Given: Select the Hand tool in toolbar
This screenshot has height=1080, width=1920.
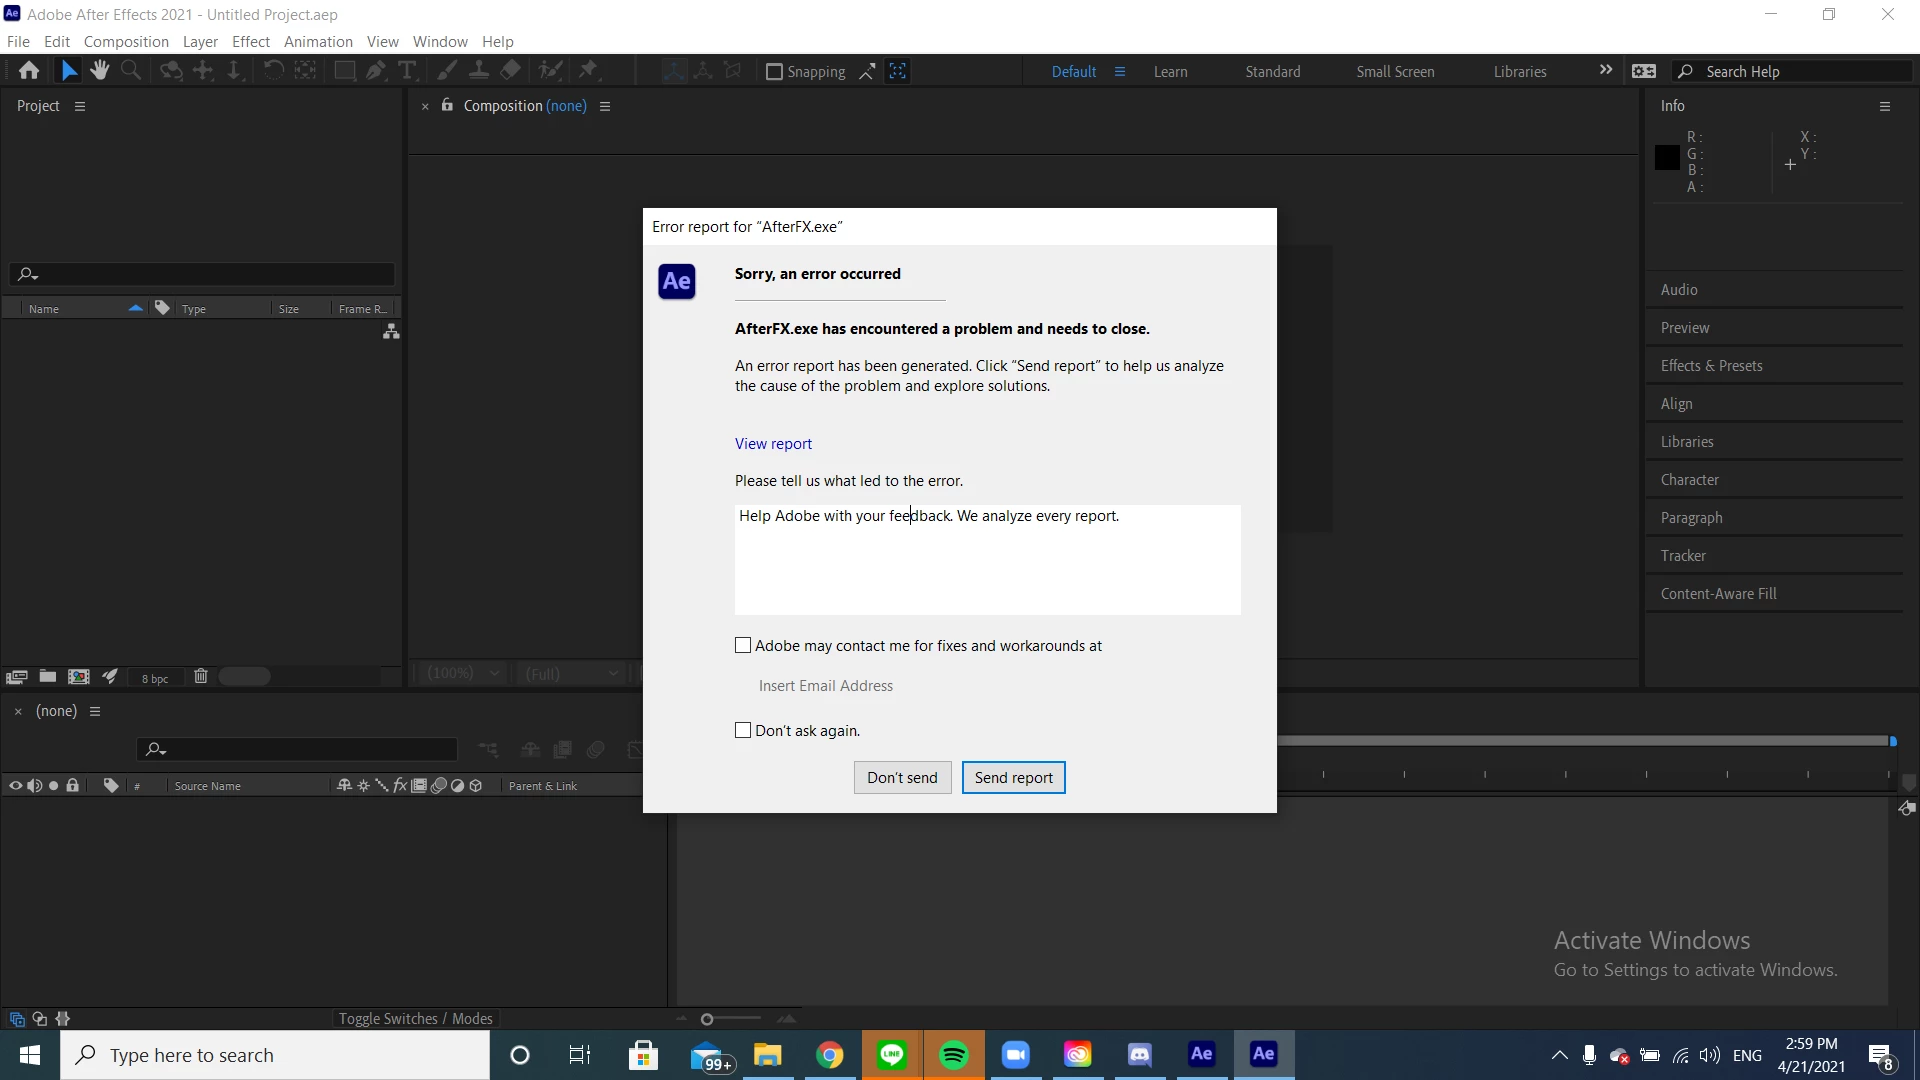Looking at the screenshot, I should pyautogui.click(x=99, y=70).
